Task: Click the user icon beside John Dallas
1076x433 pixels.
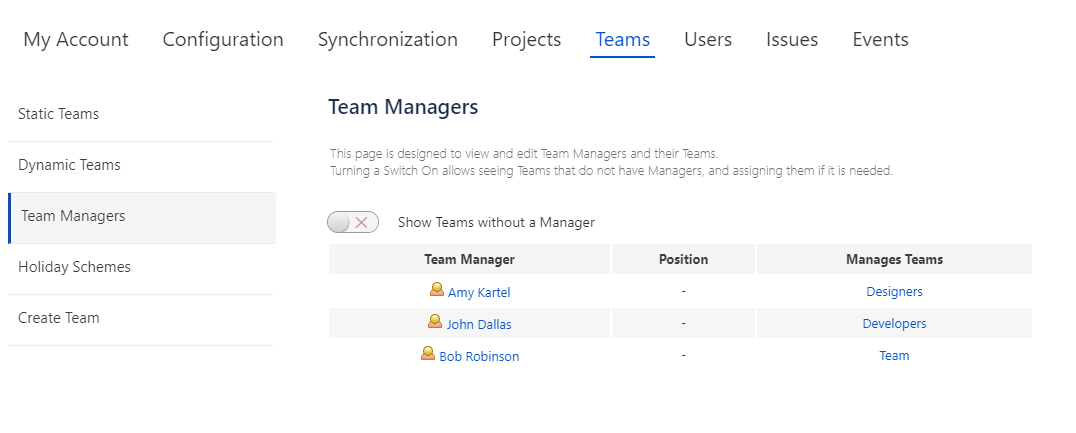Action: tap(435, 322)
